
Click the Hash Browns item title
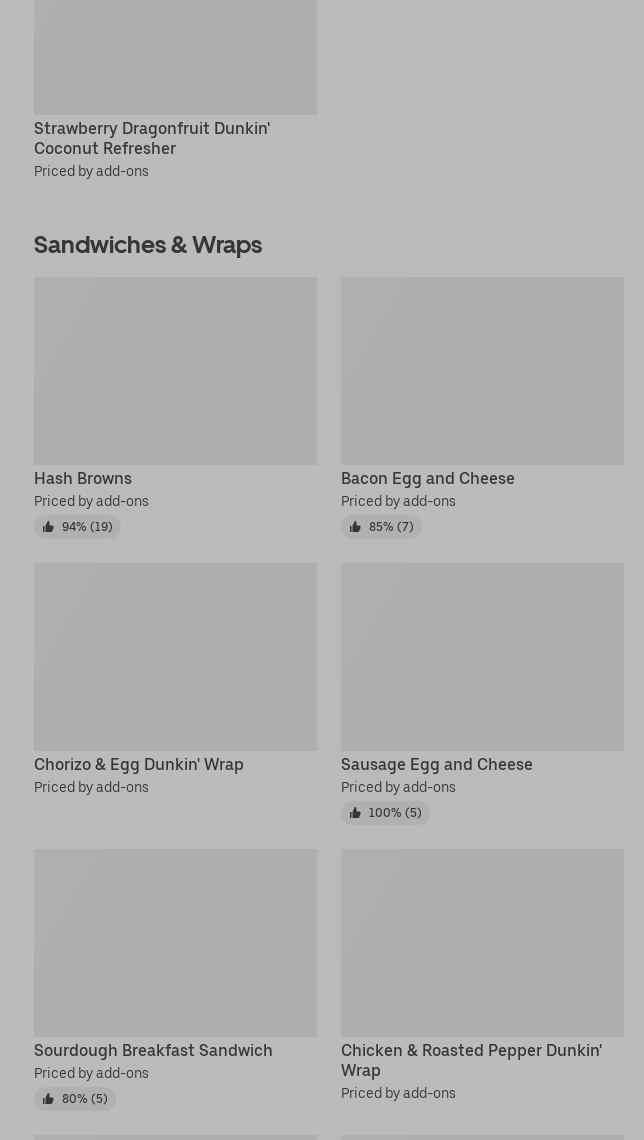tap(83, 478)
